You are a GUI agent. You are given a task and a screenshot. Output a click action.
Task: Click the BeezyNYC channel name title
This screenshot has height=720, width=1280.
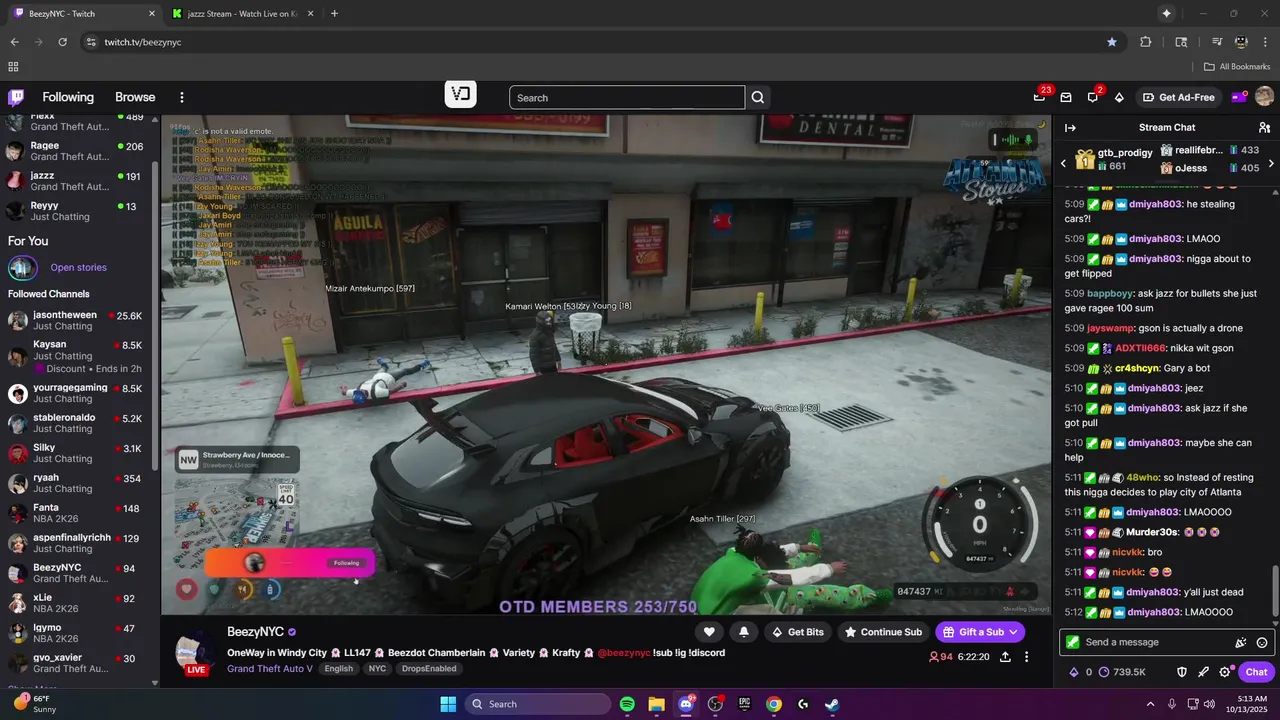coord(255,632)
